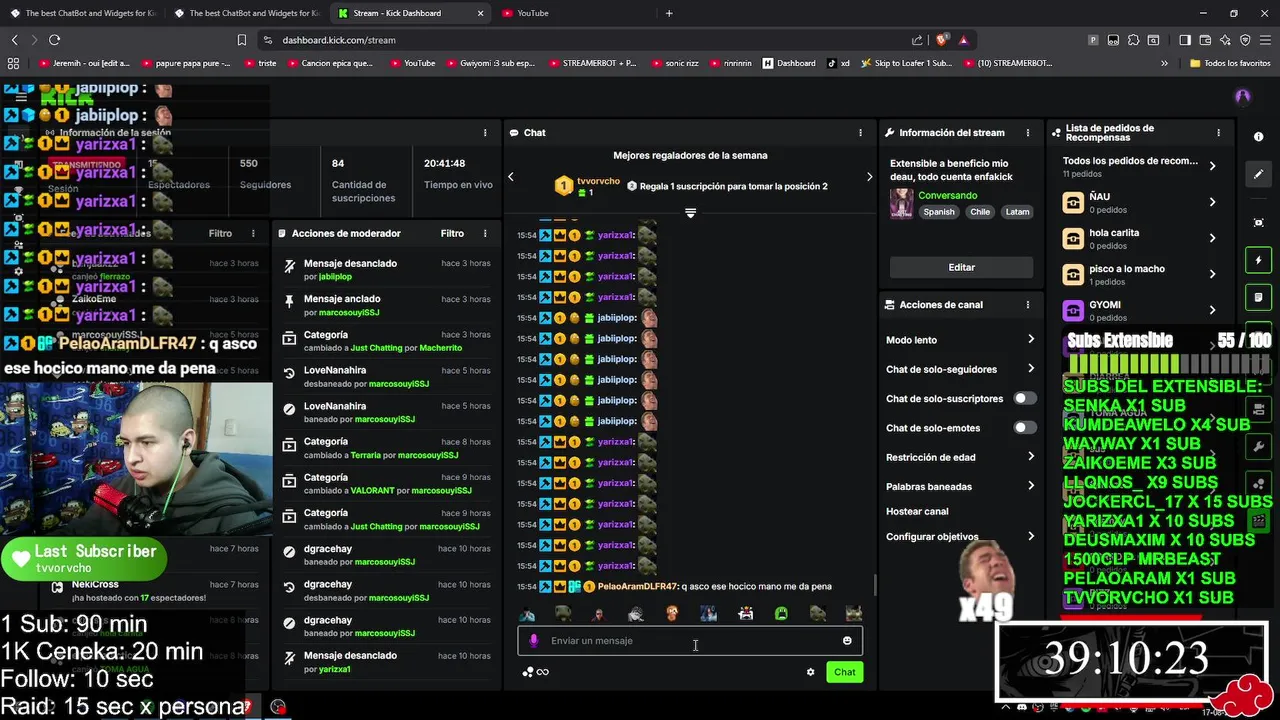Screen dimensions: 1280x720
Task: Click the camera capture icon in right sidebar
Action: click(1258, 222)
